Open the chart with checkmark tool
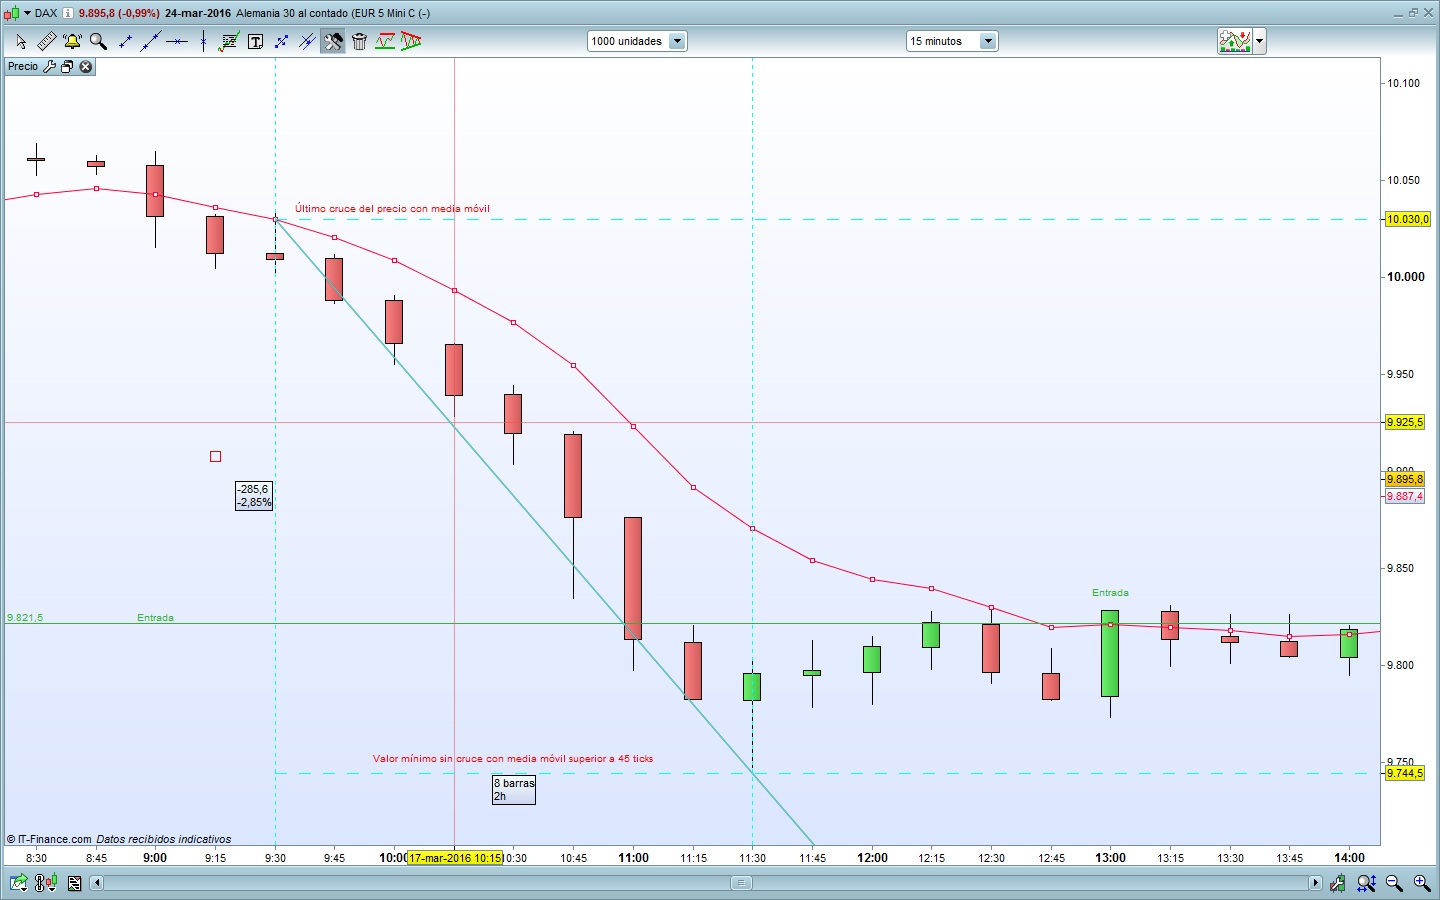This screenshot has width=1440, height=900. coord(229,41)
